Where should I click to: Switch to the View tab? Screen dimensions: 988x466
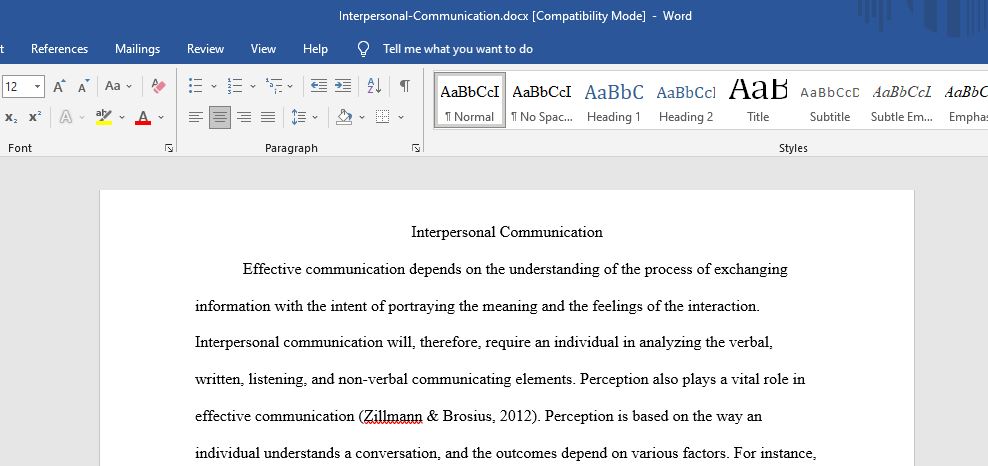pyautogui.click(x=263, y=49)
